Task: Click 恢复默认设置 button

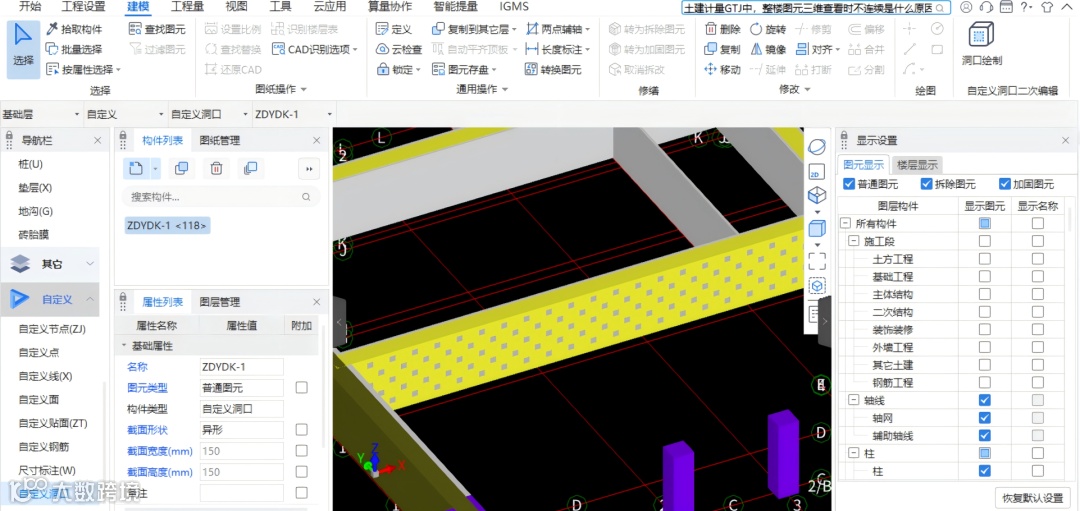Action: click(1033, 498)
